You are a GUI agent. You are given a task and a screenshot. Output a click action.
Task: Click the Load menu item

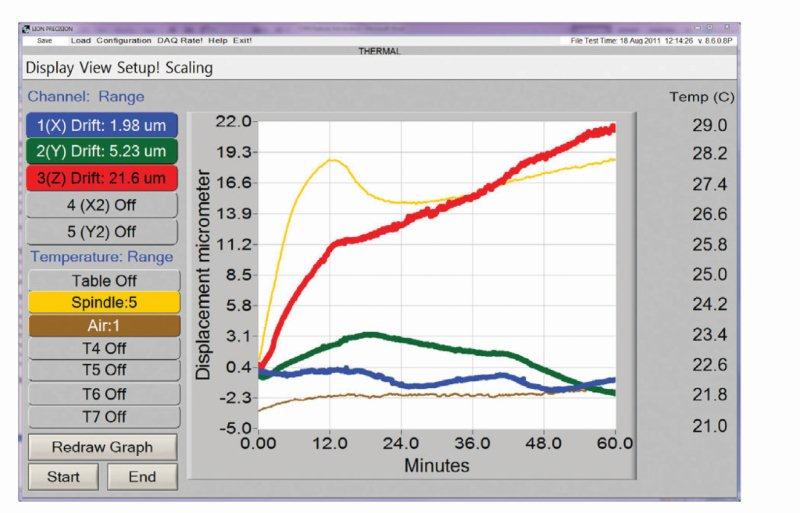pyautogui.click(x=81, y=40)
